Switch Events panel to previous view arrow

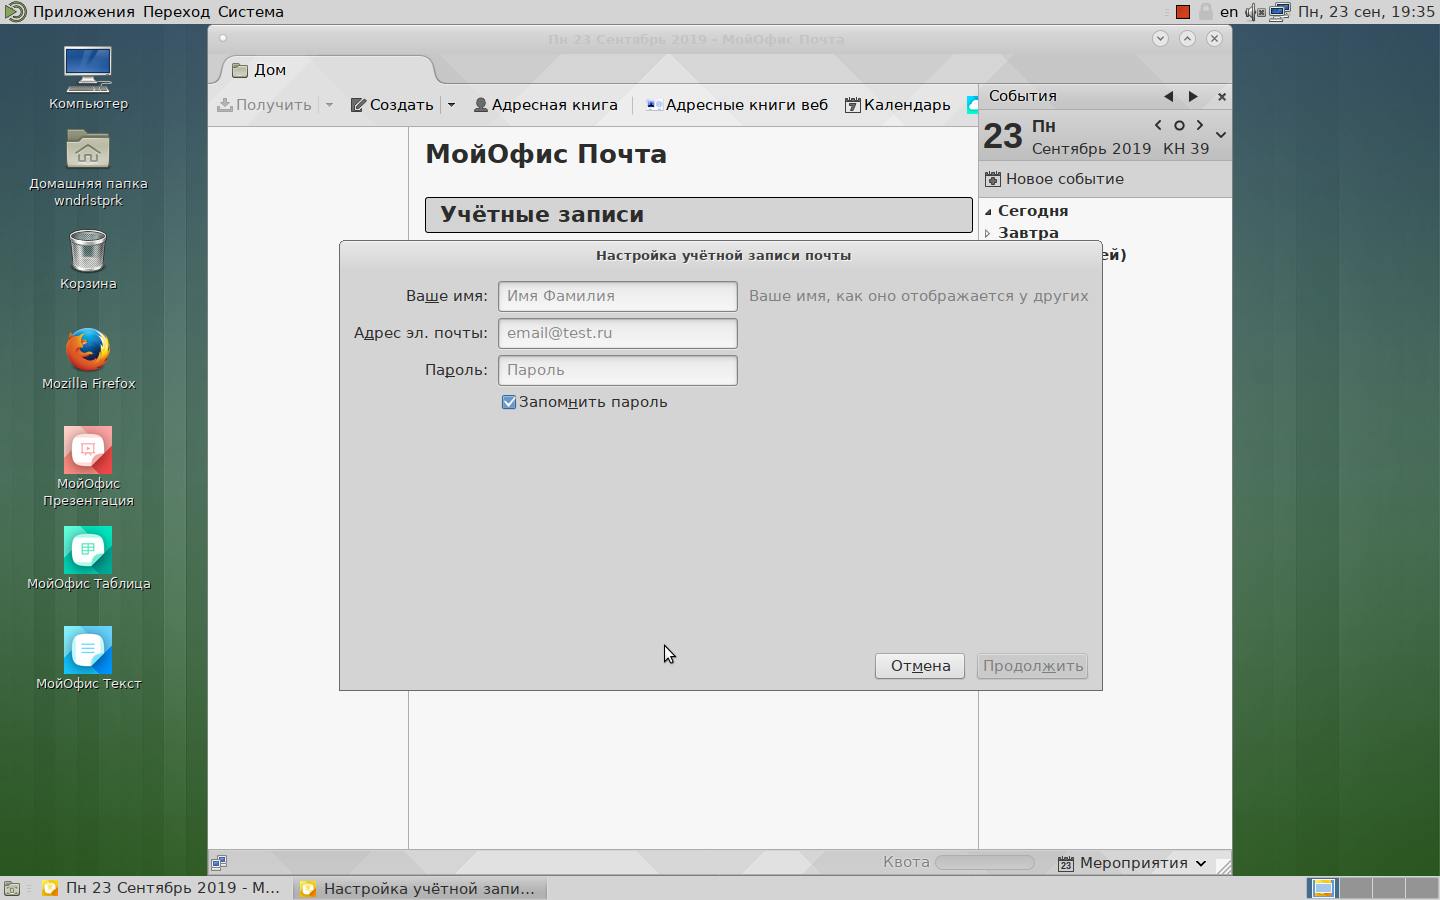1168,97
